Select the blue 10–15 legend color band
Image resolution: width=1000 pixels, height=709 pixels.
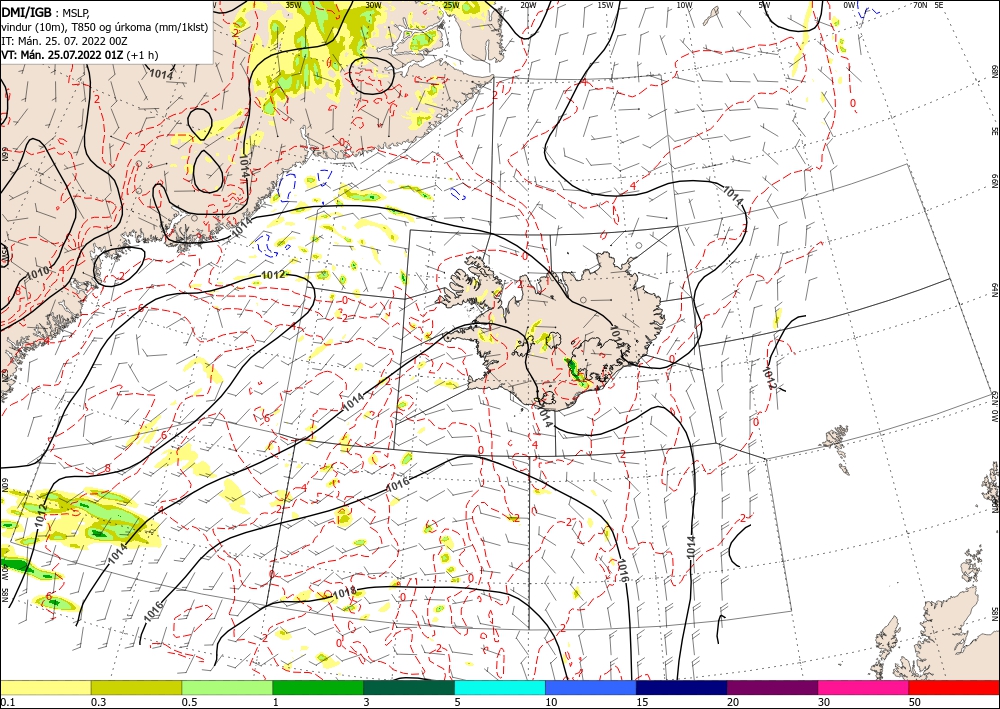[x=591, y=688]
